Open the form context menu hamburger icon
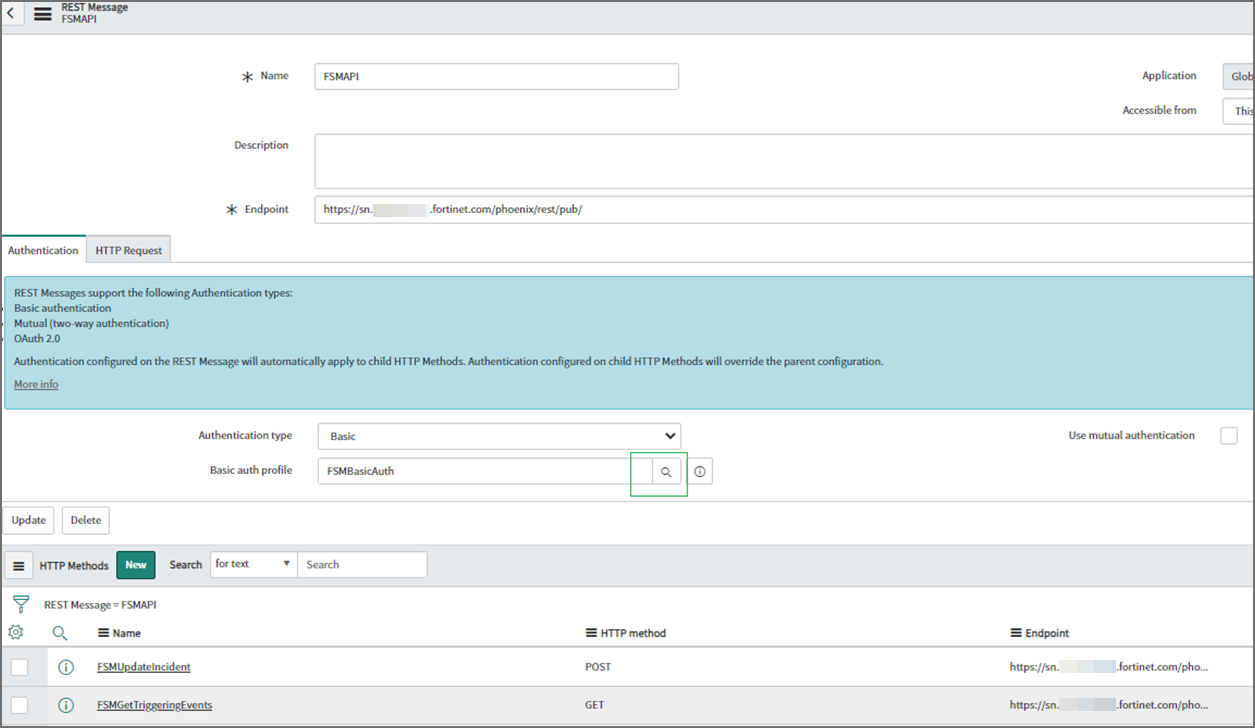Viewport: 1255px width, 728px height. click(43, 15)
